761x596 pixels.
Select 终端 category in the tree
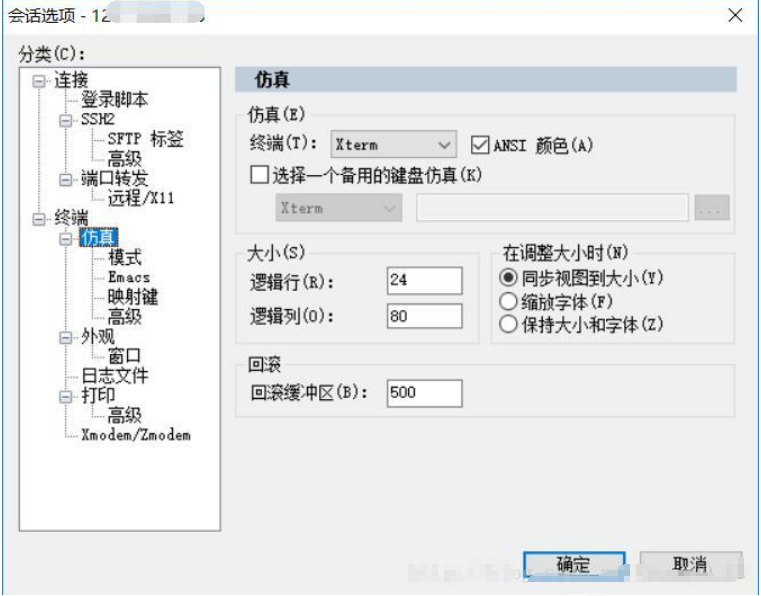pos(71,218)
